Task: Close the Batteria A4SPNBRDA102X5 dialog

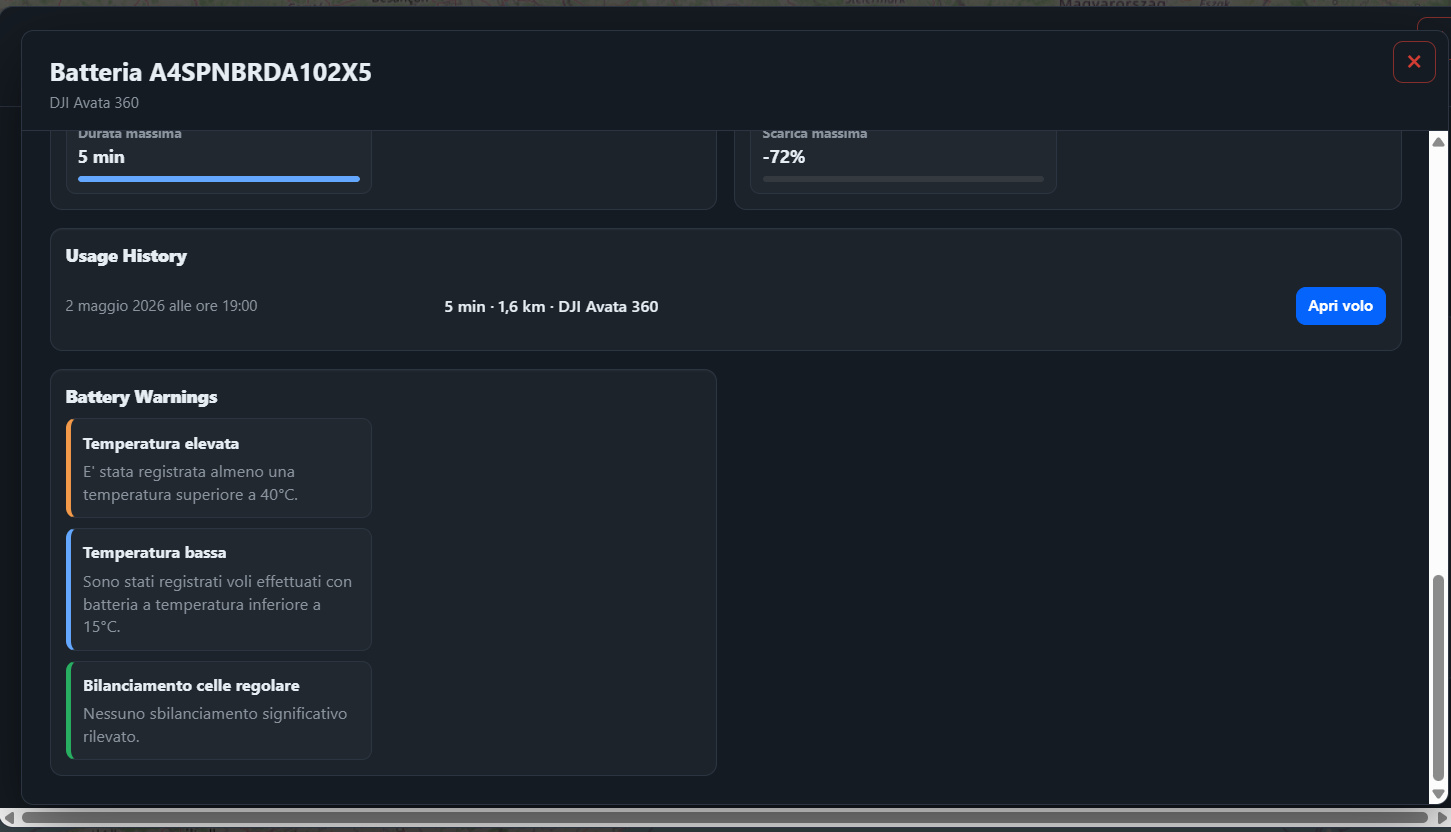Action: pos(1414,62)
